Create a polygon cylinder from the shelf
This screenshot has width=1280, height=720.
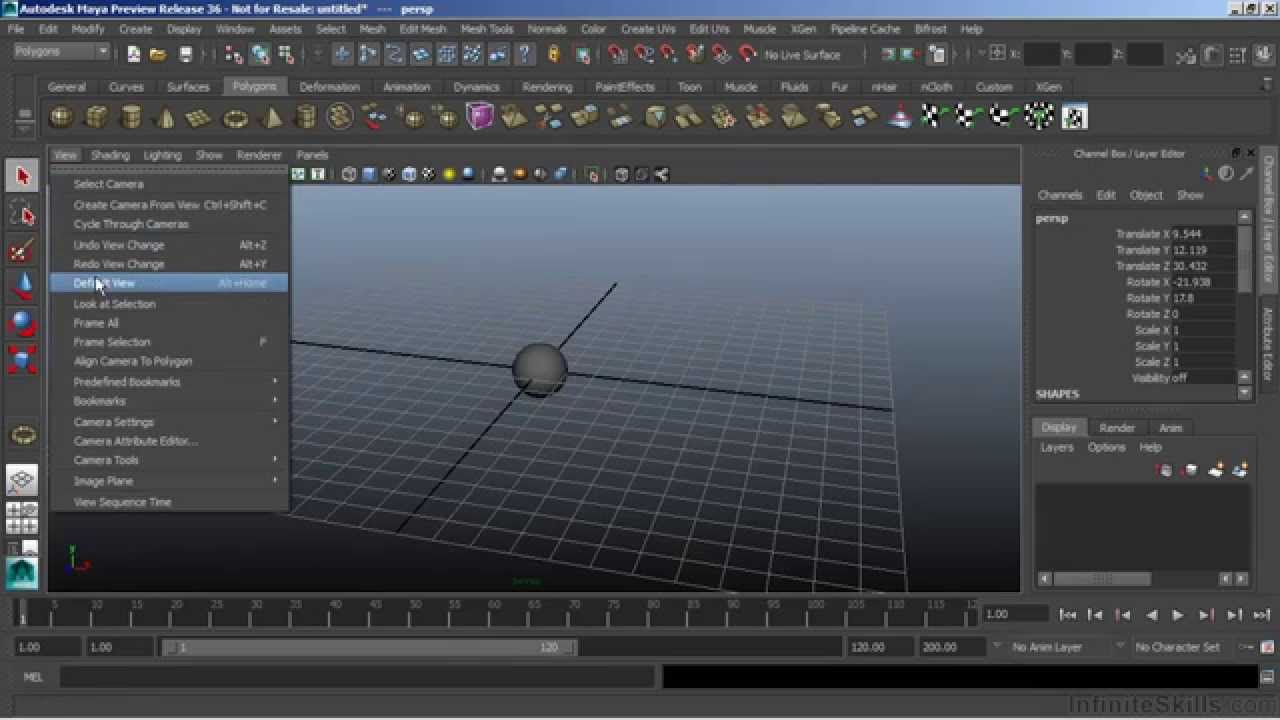pos(131,118)
